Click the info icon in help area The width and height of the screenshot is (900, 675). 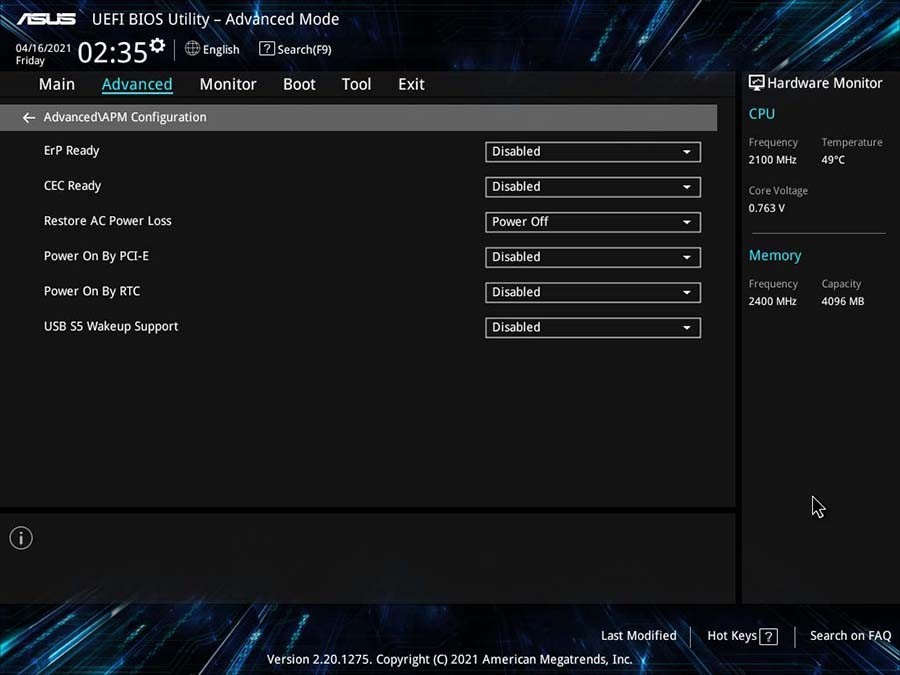[21, 538]
